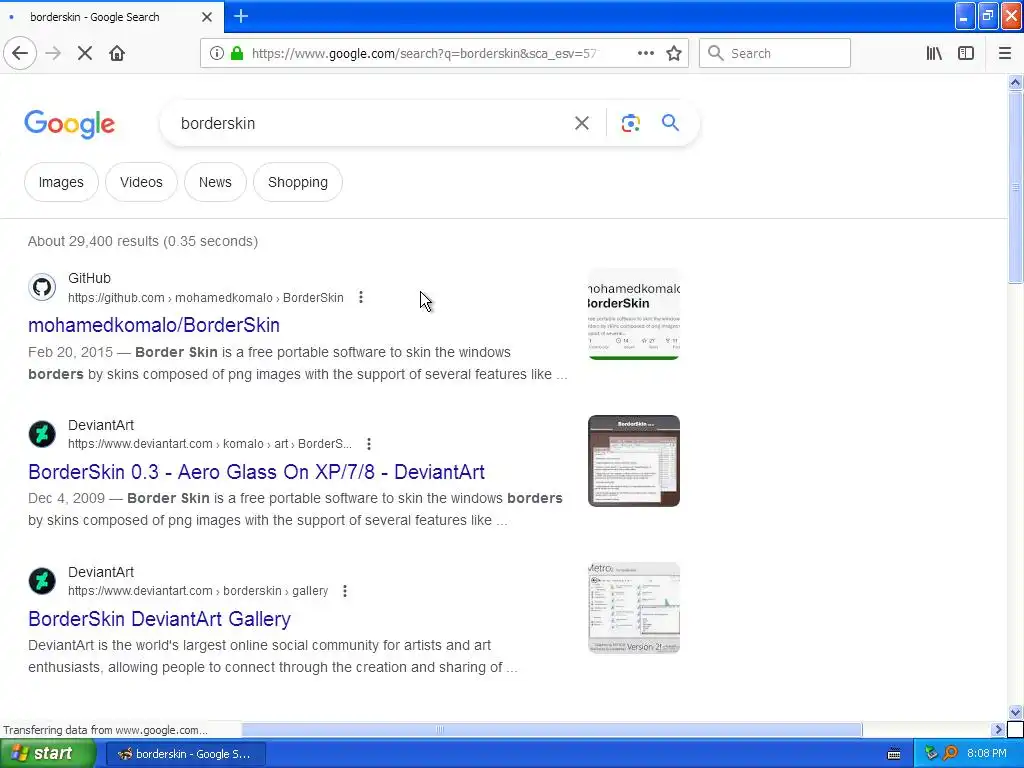The image size is (1024, 768).
Task: Open mohamedkomalo/BorderSkin link
Action: [x=153, y=325]
